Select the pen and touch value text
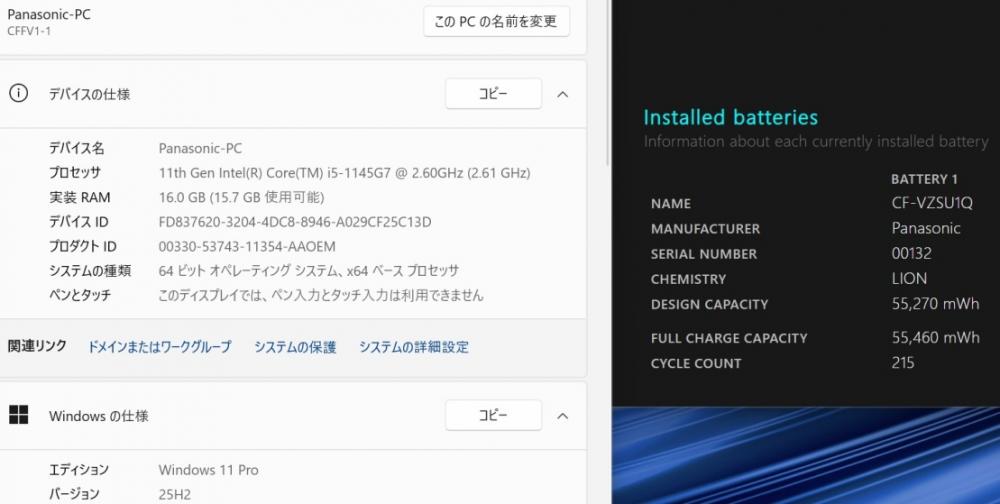This screenshot has height=504, width=1000. pyautogui.click(x=321, y=295)
